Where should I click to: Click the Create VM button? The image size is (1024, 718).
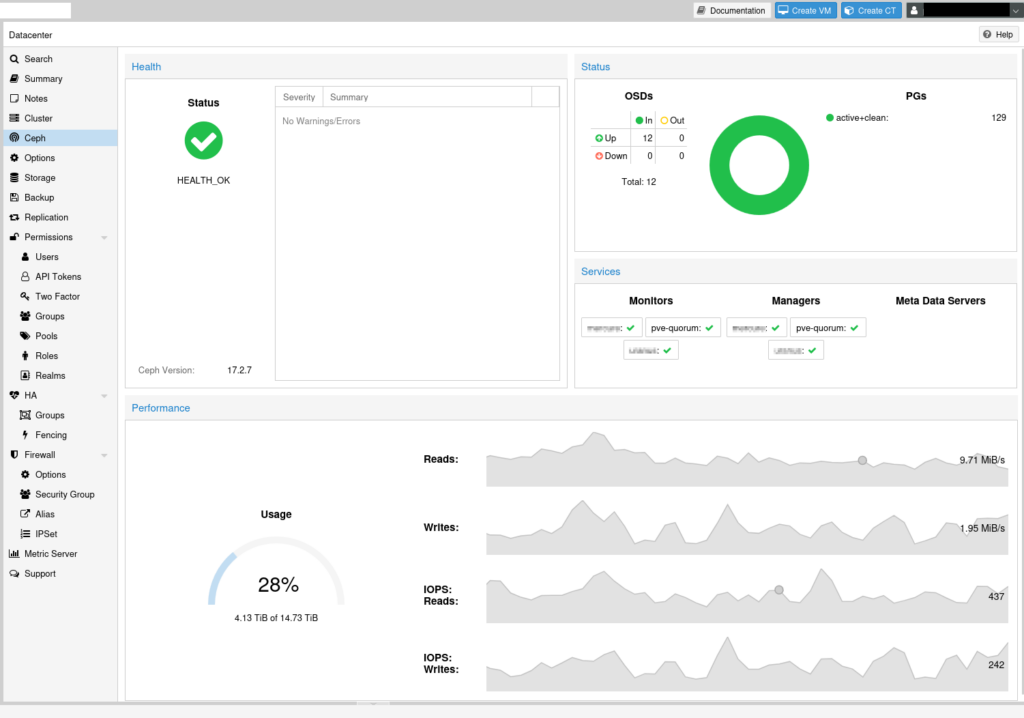805,10
